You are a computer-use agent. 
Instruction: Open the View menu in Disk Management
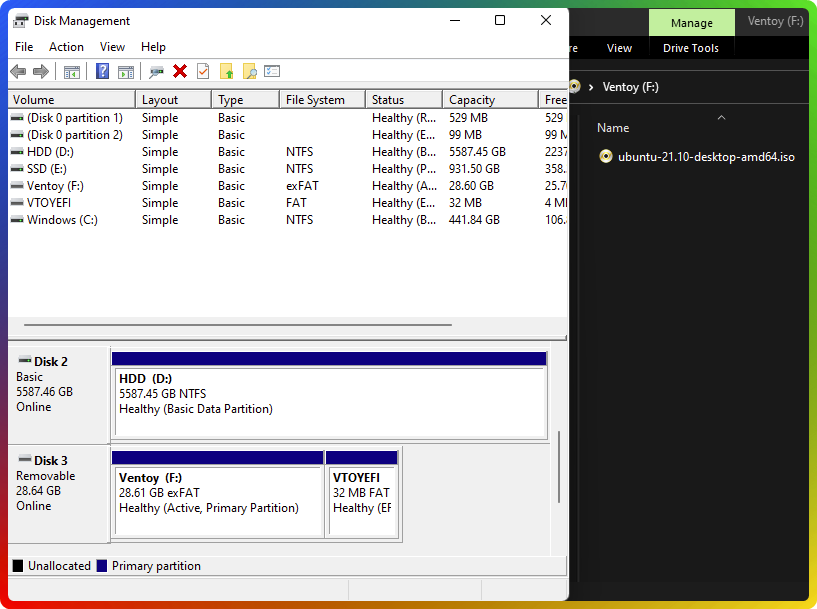point(112,47)
